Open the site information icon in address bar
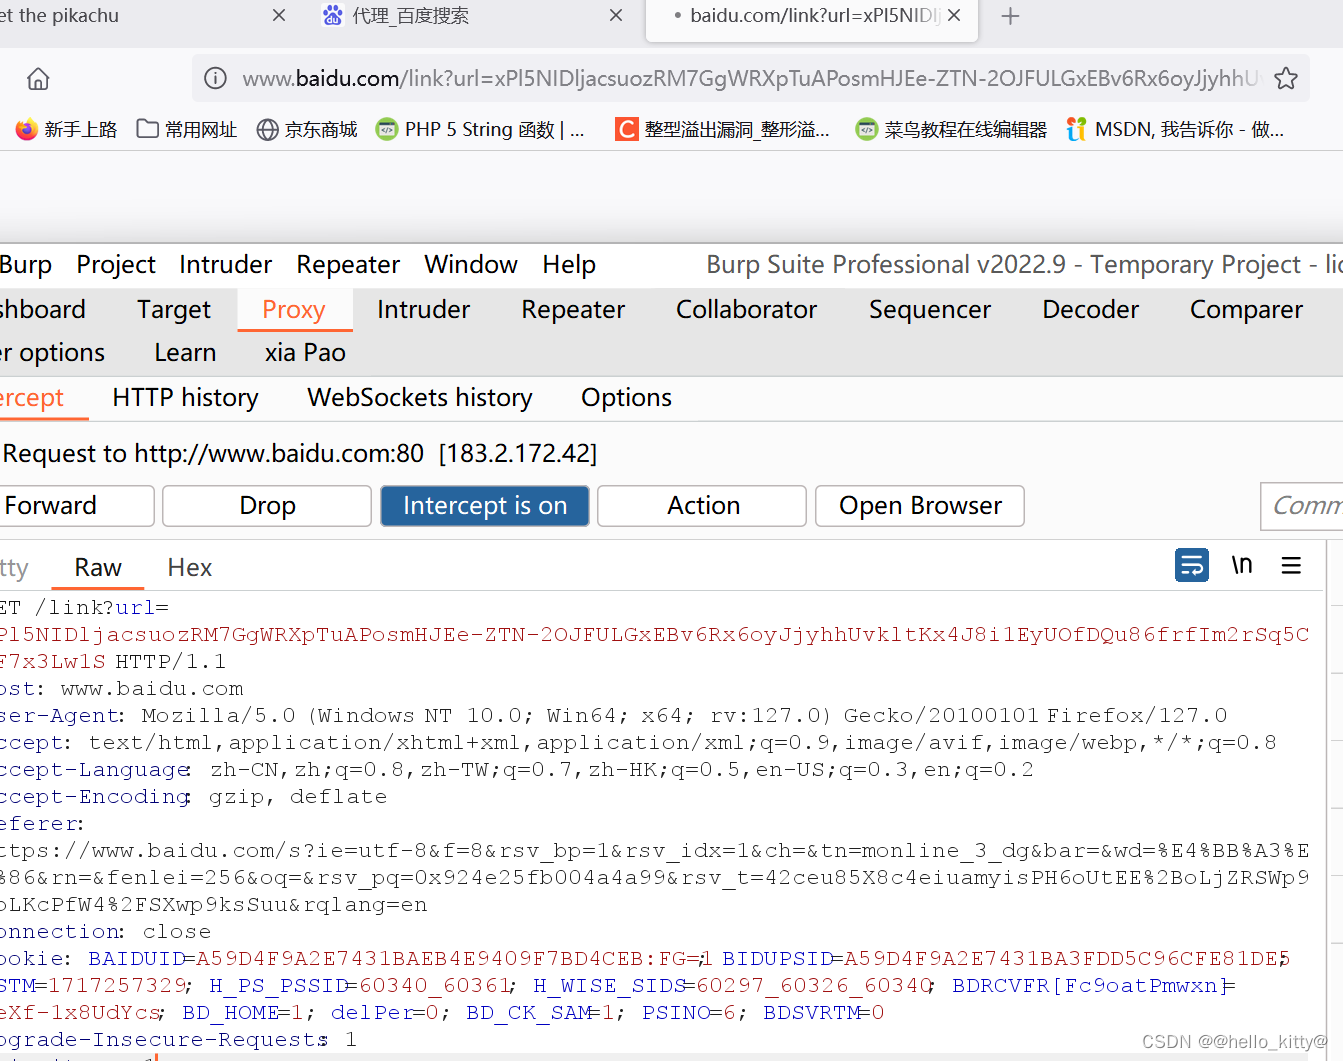Viewport: 1343px width, 1061px height. pos(215,78)
